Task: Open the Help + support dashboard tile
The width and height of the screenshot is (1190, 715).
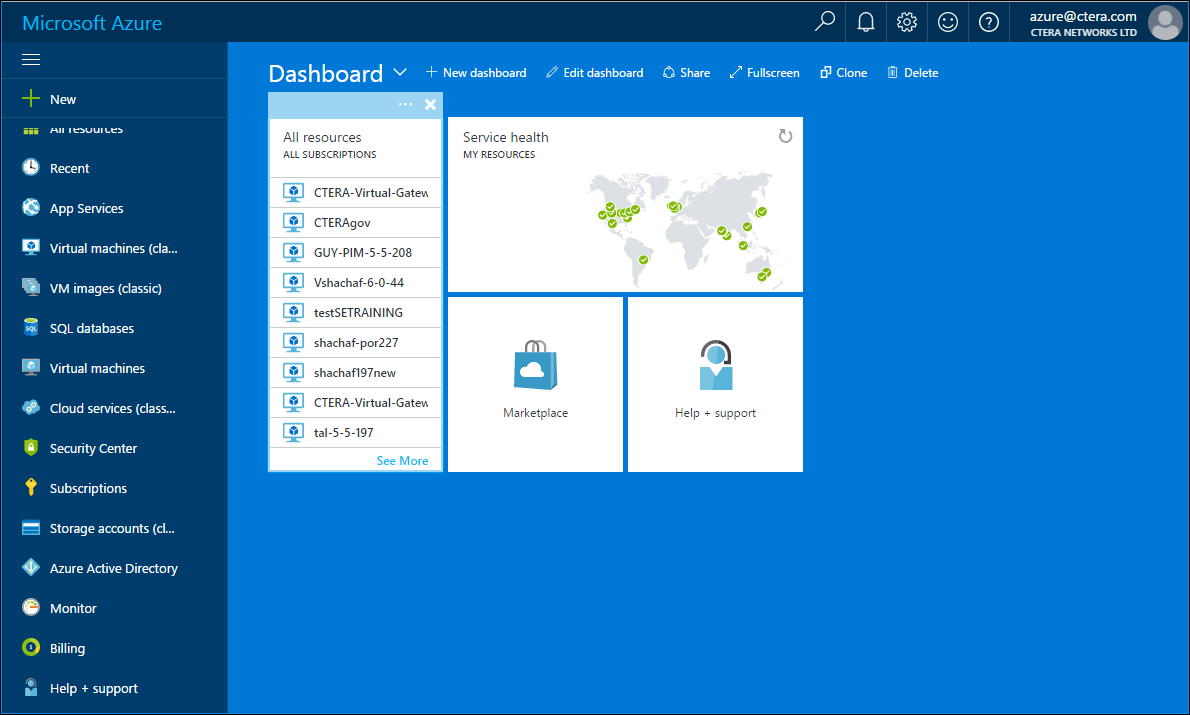Action: (x=715, y=384)
